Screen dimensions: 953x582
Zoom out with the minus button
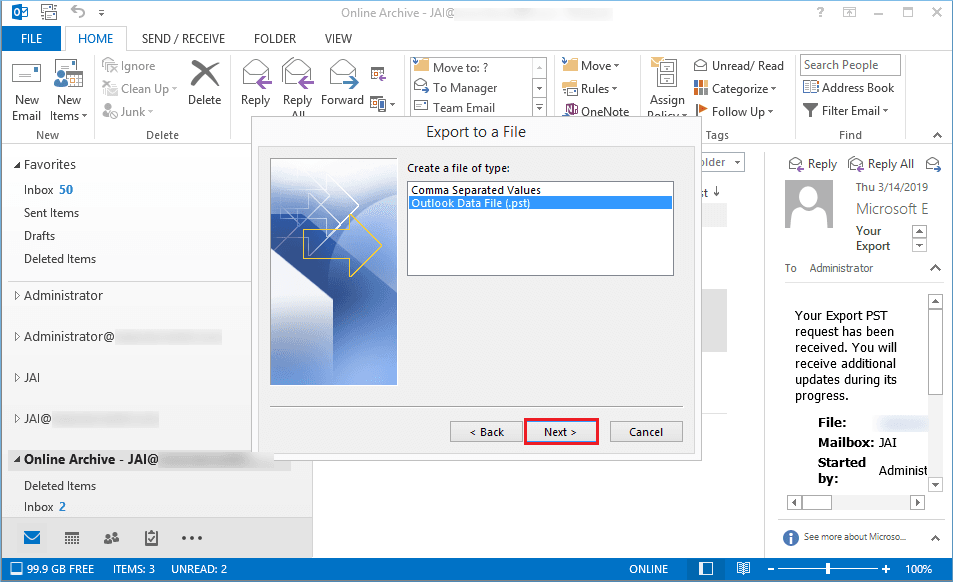tap(771, 569)
